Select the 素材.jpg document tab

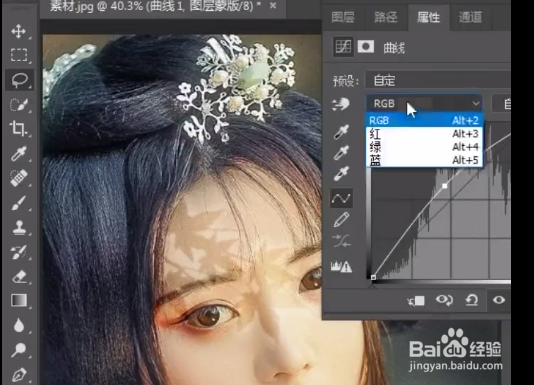tap(155, 6)
